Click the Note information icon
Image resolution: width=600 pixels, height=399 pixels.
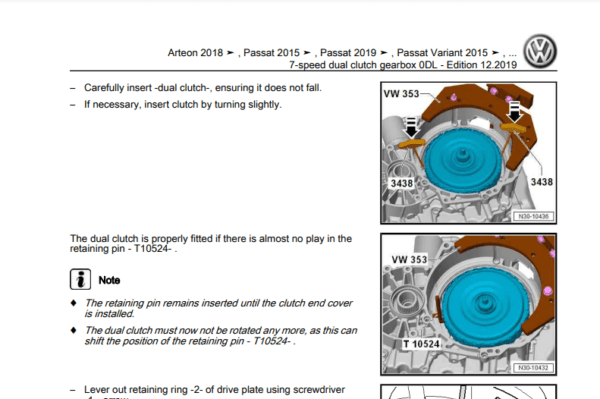click(80, 279)
